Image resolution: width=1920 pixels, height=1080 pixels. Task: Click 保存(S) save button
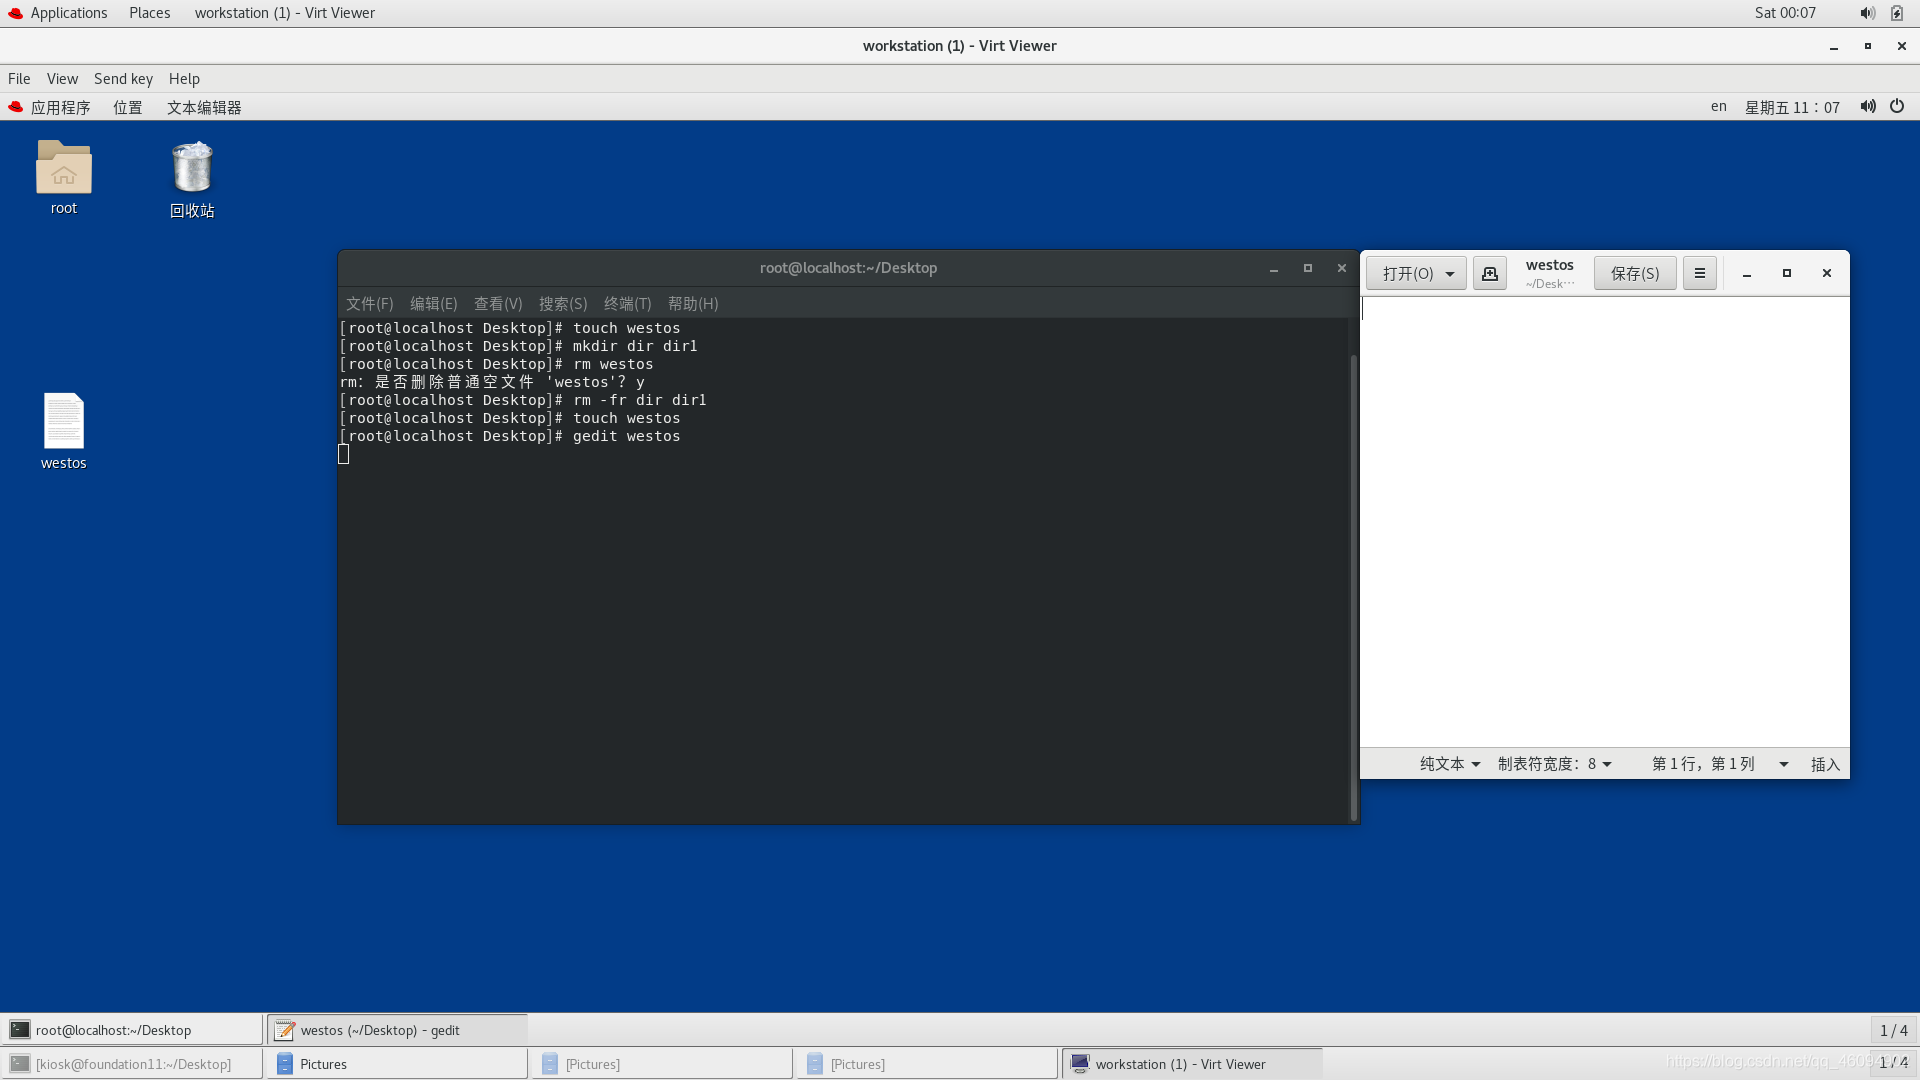coord(1634,273)
